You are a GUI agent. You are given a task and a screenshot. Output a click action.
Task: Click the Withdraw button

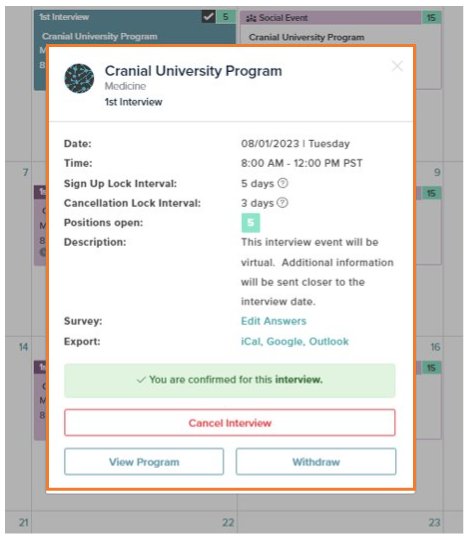[x=316, y=462]
